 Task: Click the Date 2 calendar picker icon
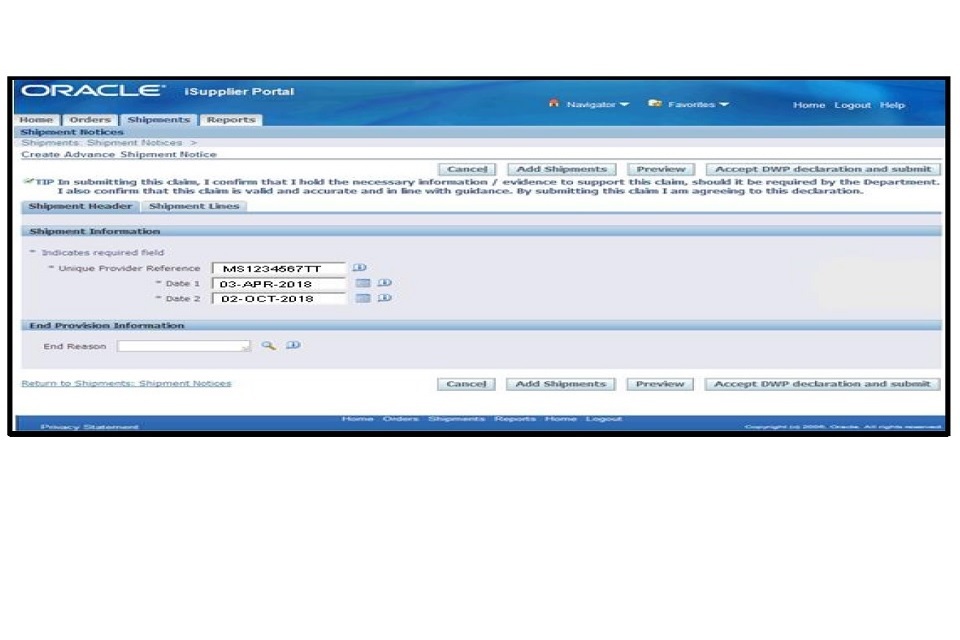pos(364,299)
